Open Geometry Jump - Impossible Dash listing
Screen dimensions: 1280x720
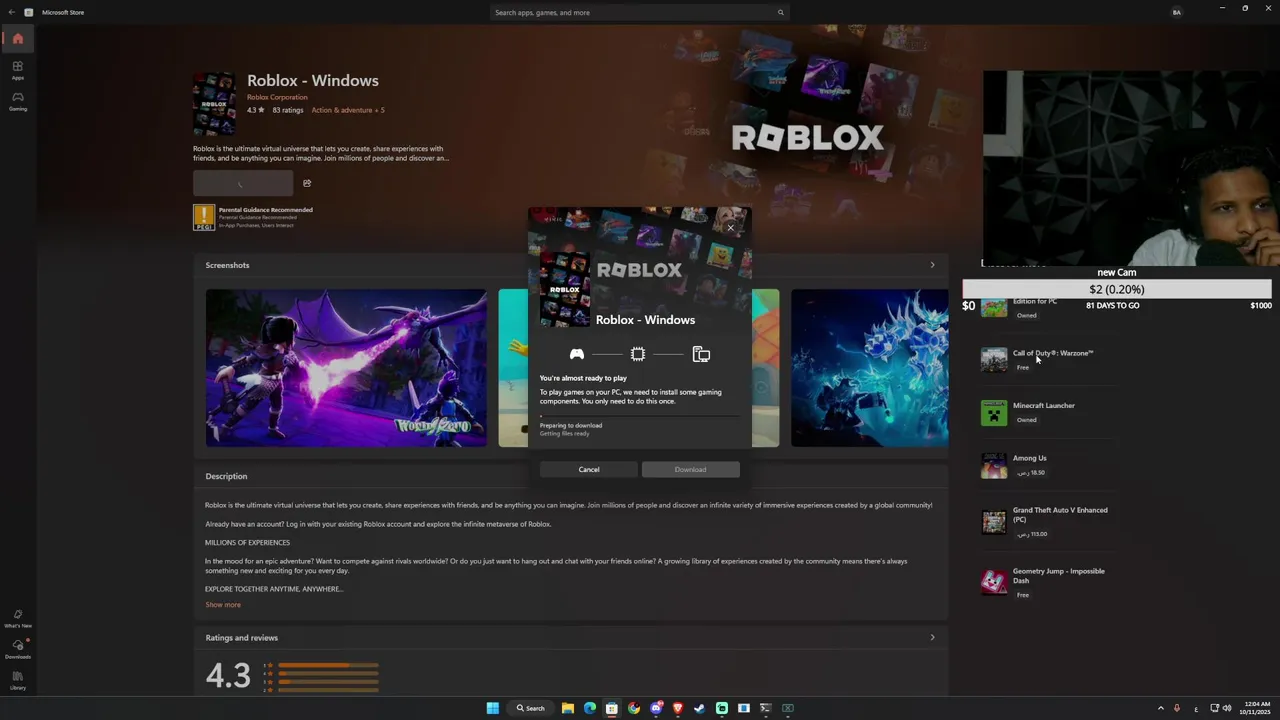1058,575
